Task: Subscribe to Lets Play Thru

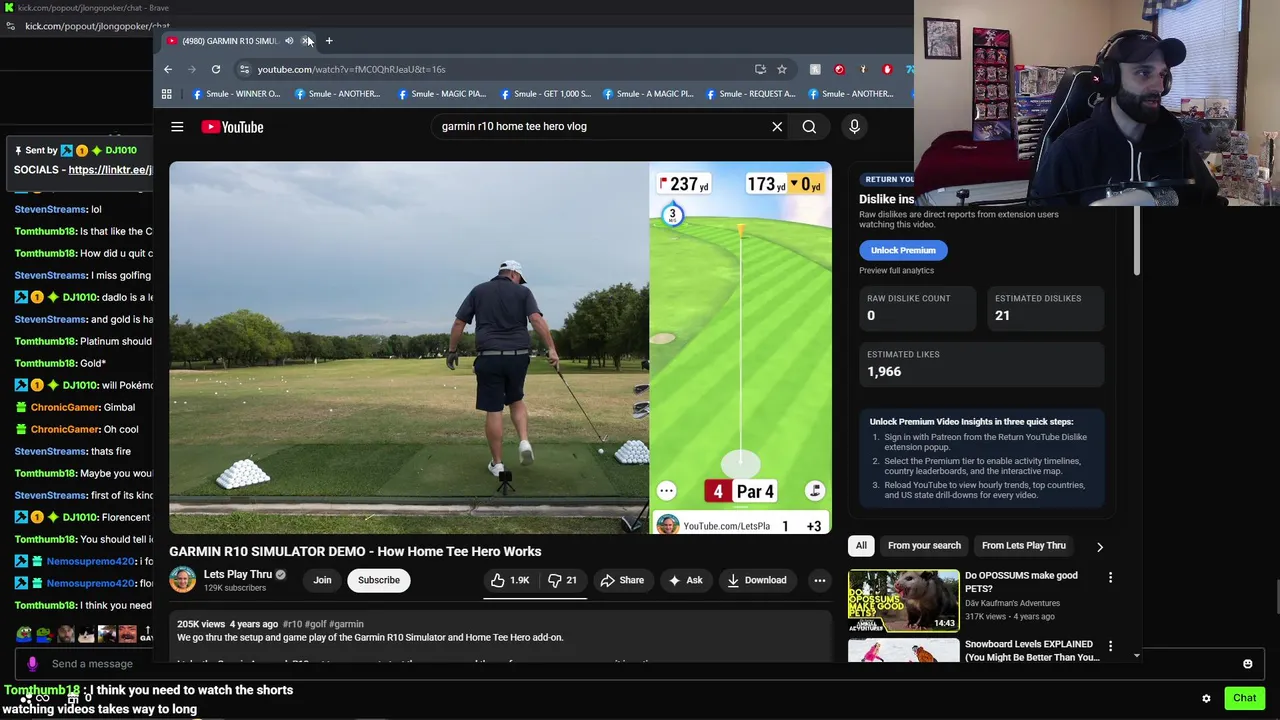Action: coord(379,580)
